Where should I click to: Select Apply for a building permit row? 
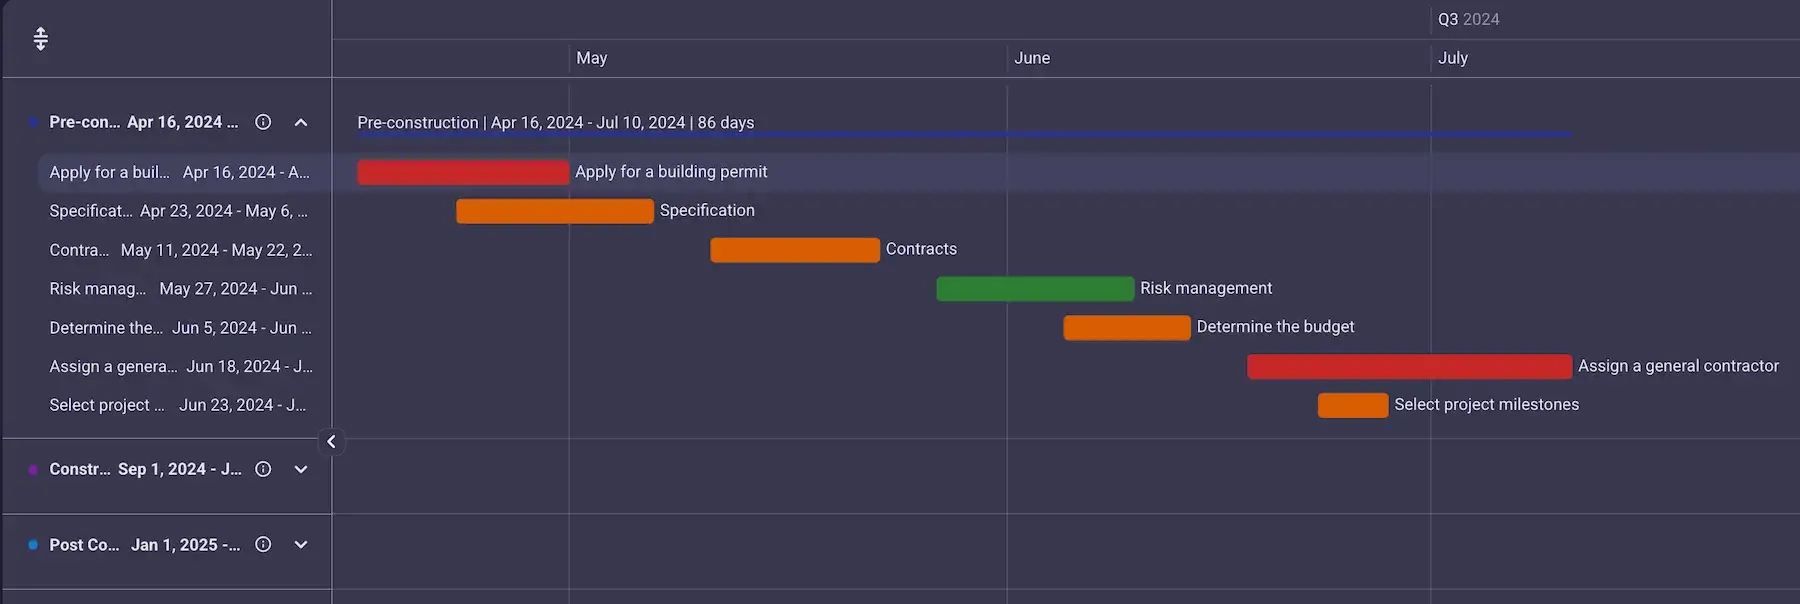[x=184, y=172]
